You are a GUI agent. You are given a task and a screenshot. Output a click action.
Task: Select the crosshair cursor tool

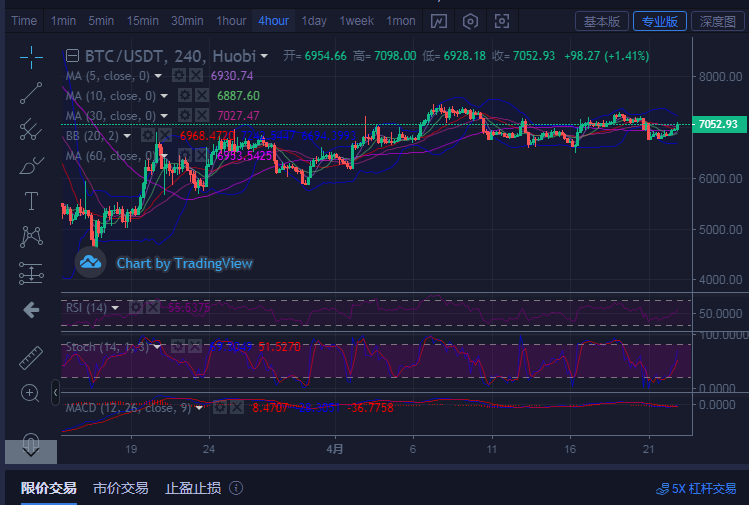pos(32,57)
